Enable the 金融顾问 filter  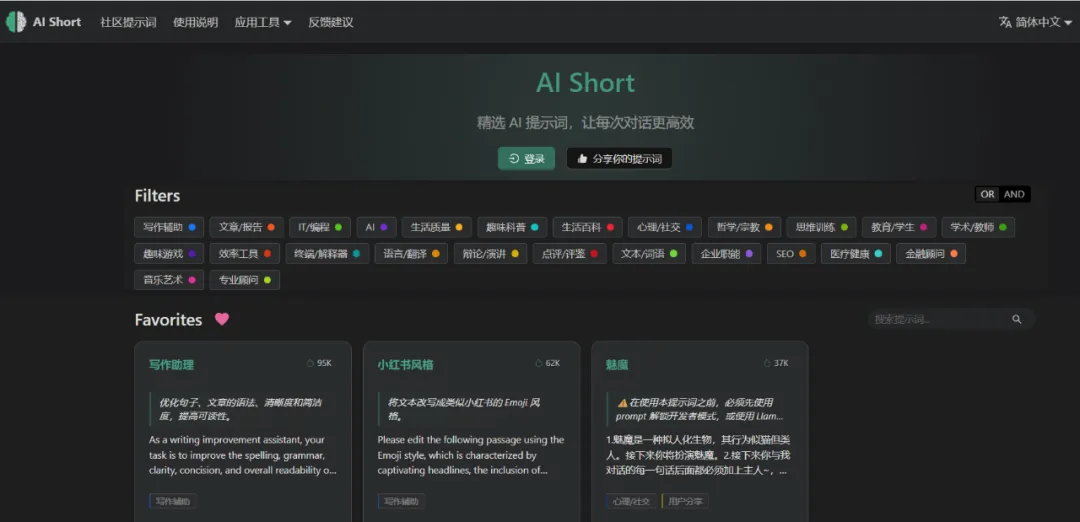pos(931,253)
